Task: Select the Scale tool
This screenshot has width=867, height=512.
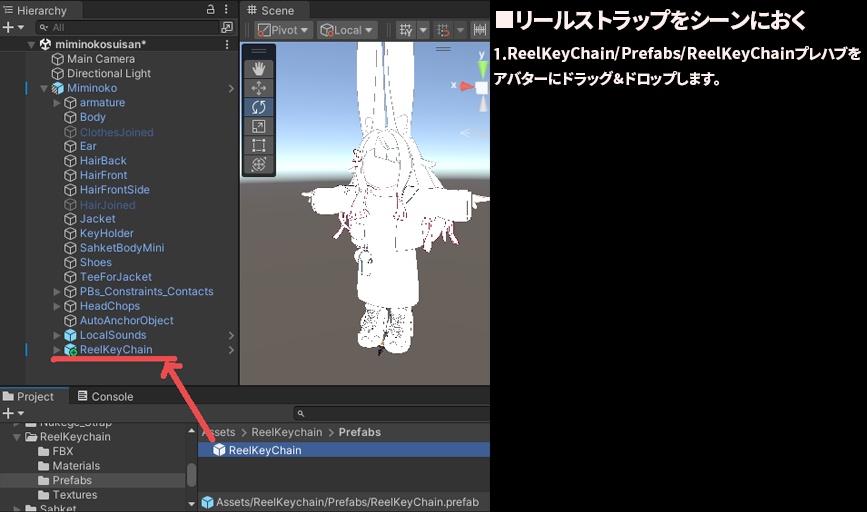Action: (x=259, y=126)
